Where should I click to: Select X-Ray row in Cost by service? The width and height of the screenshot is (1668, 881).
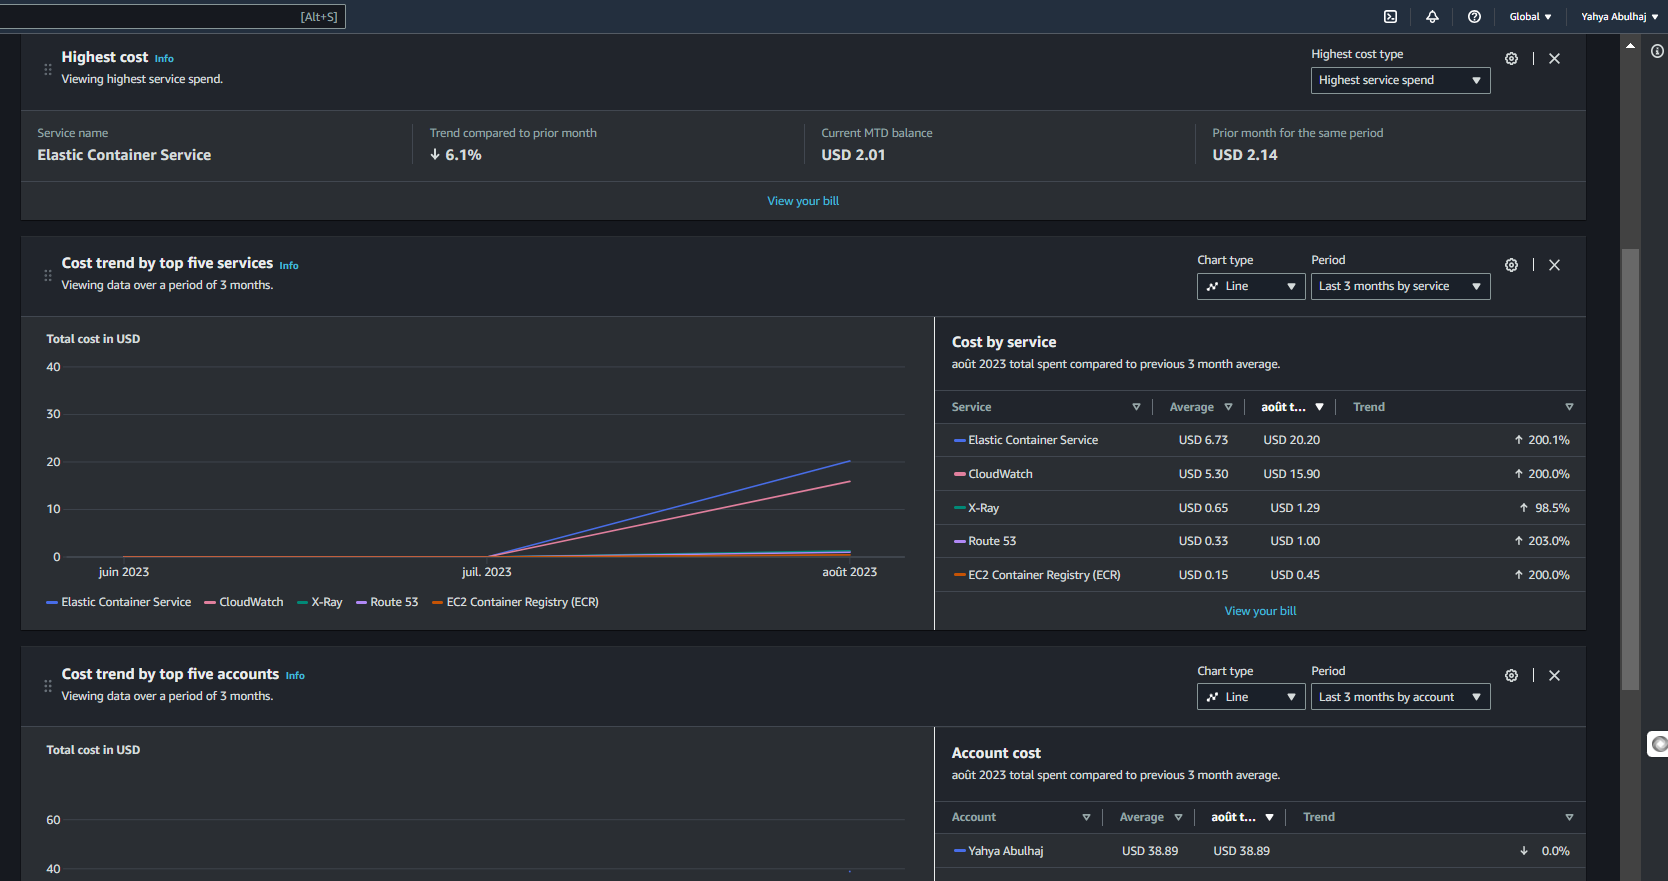coord(983,508)
